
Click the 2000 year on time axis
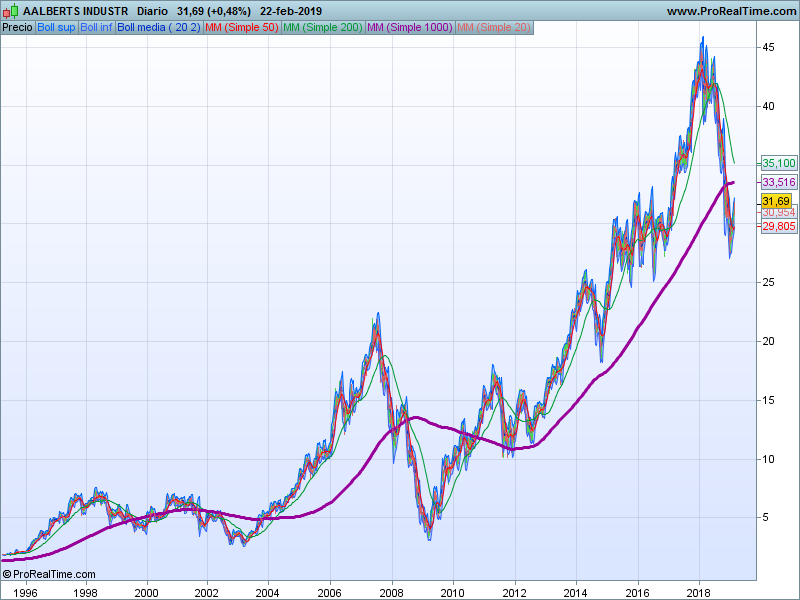tap(146, 593)
